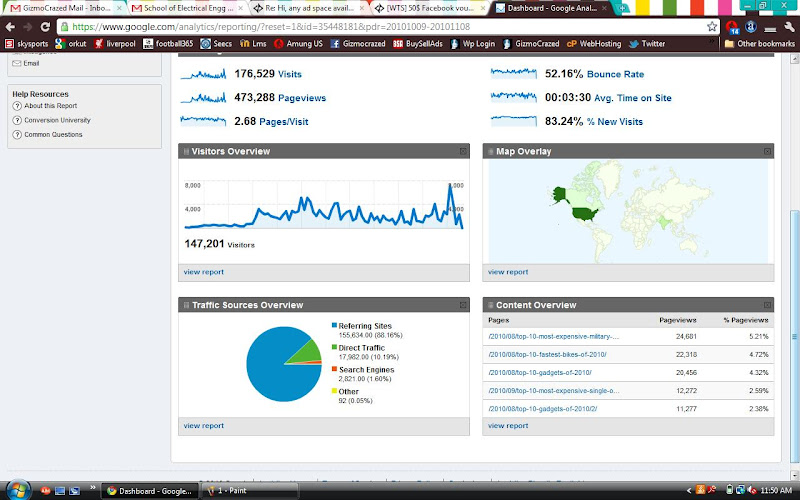Click view report under Visitors Overview

coord(204,272)
